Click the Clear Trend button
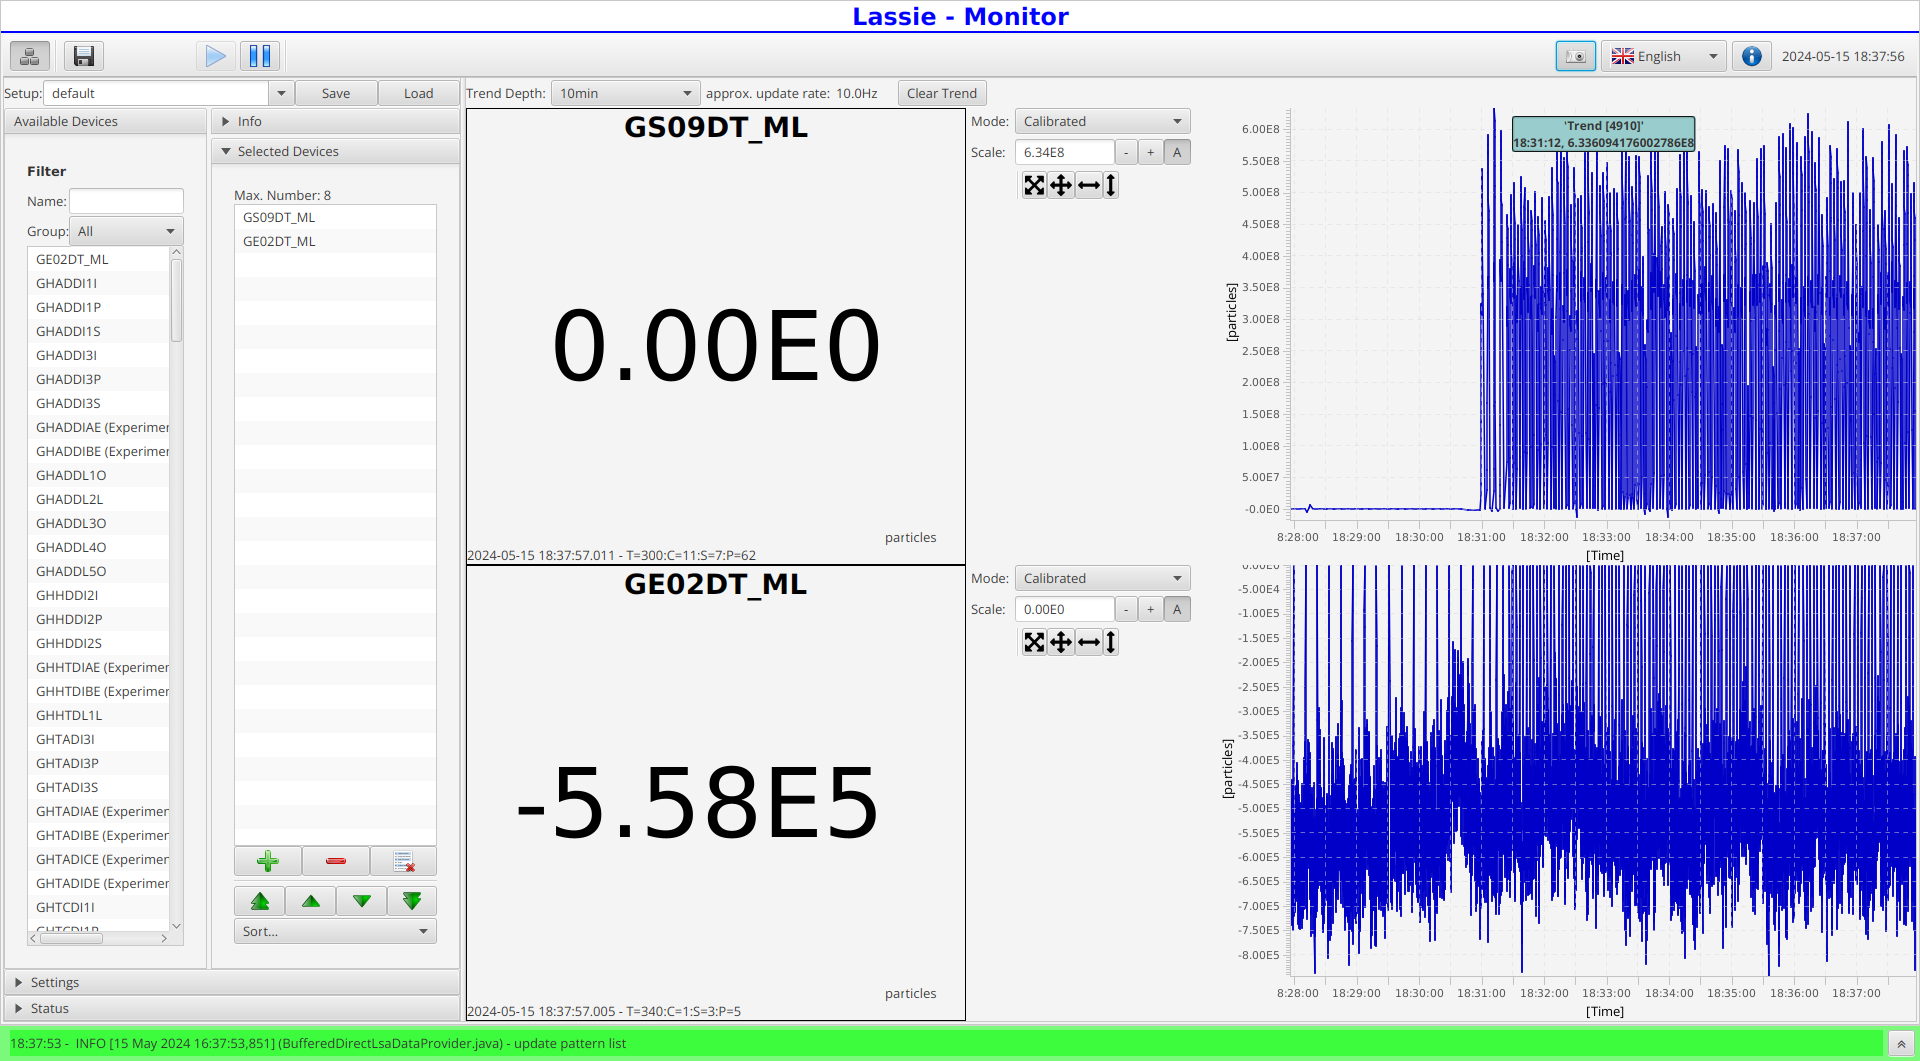 point(942,93)
